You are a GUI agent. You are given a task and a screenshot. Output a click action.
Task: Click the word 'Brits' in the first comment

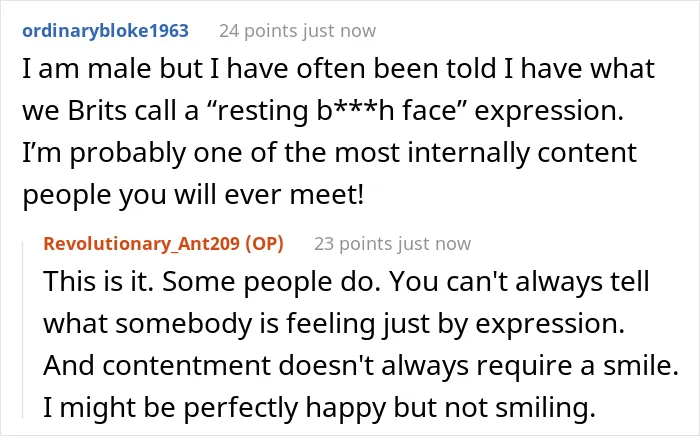pyautogui.click(x=97, y=110)
